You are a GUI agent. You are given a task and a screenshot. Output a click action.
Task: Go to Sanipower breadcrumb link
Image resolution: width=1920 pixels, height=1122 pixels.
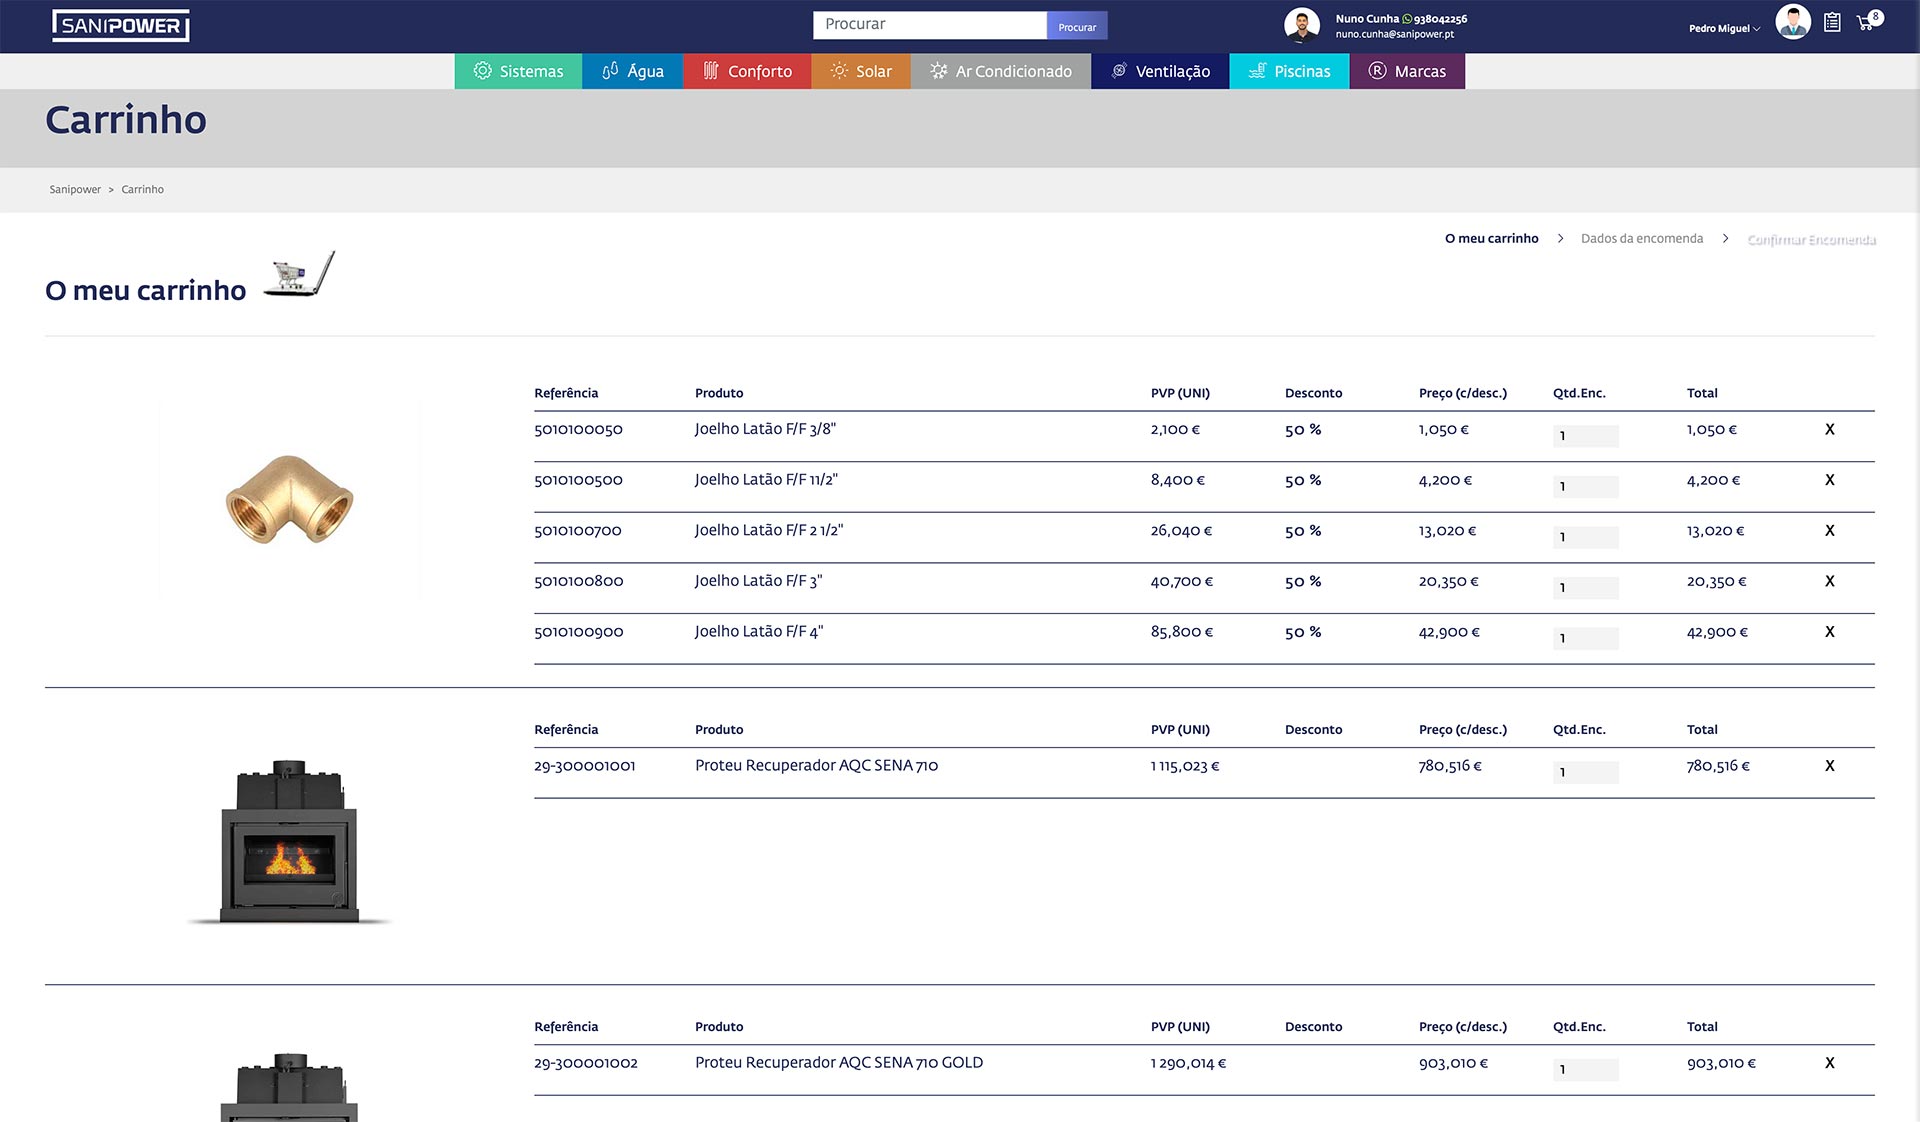pos(75,190)
